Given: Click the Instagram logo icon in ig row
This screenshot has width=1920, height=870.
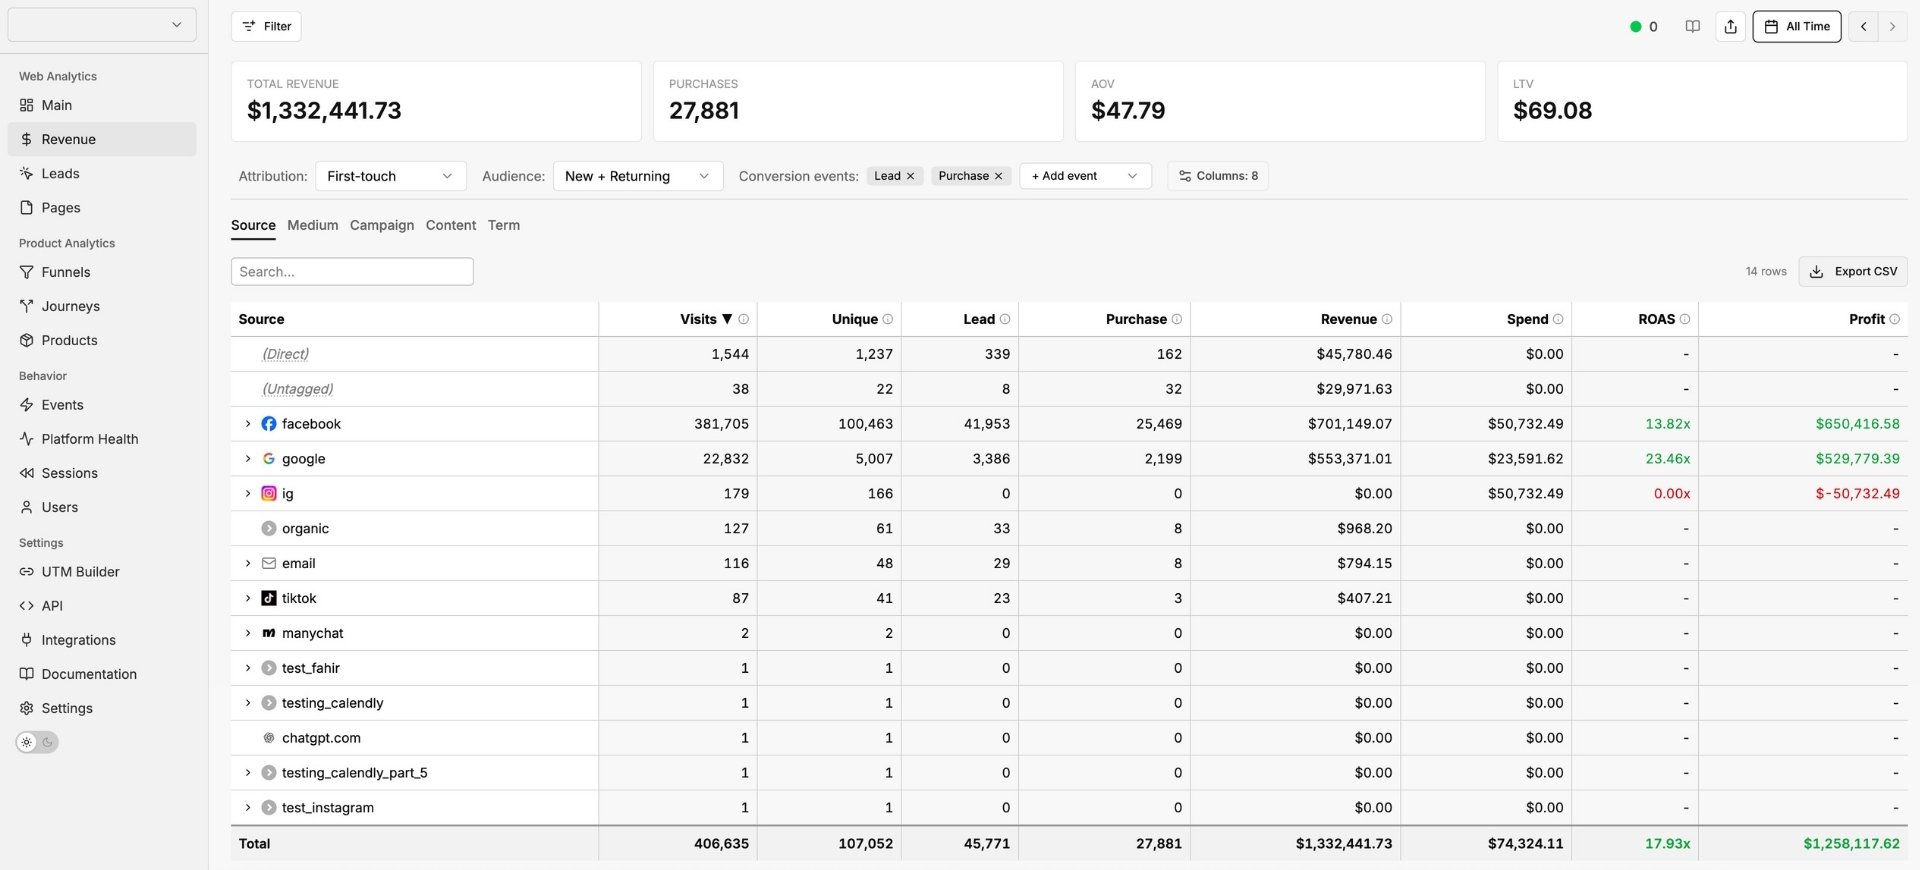Looking at the screenshot, I should click(x=269, y=494).
